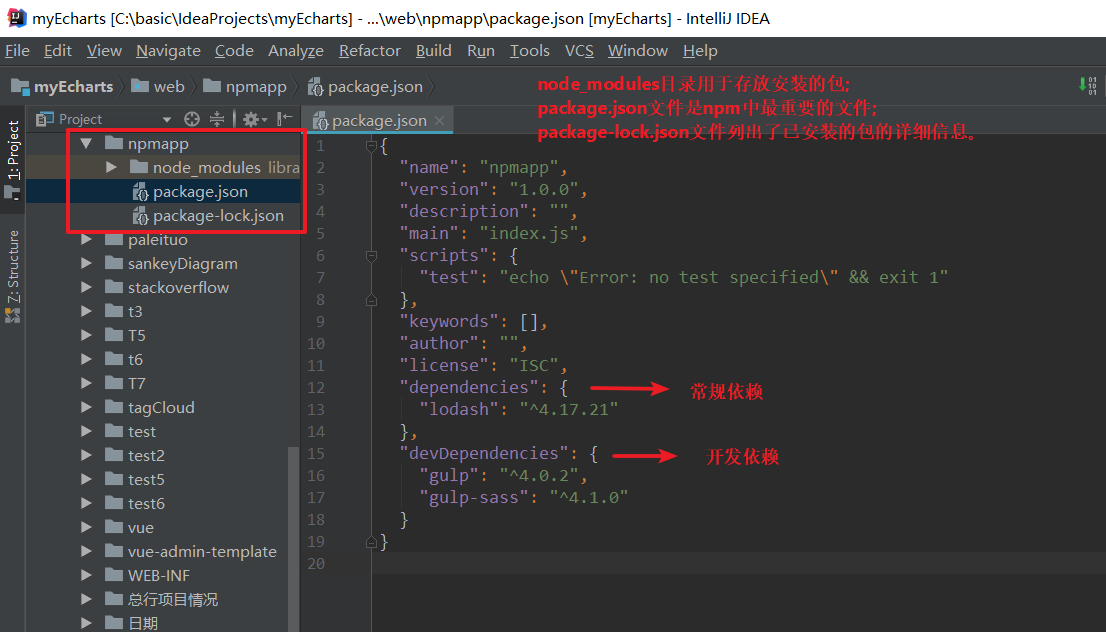Click the IntelliJ IDEA title bar icon
This screenshot has width=1106, height=632.
[16, 18]
